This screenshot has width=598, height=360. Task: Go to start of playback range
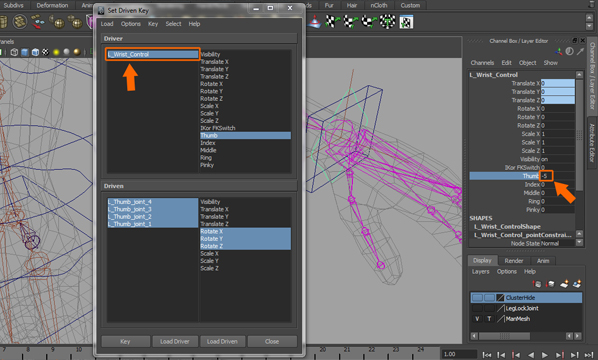tap(487, 355)
